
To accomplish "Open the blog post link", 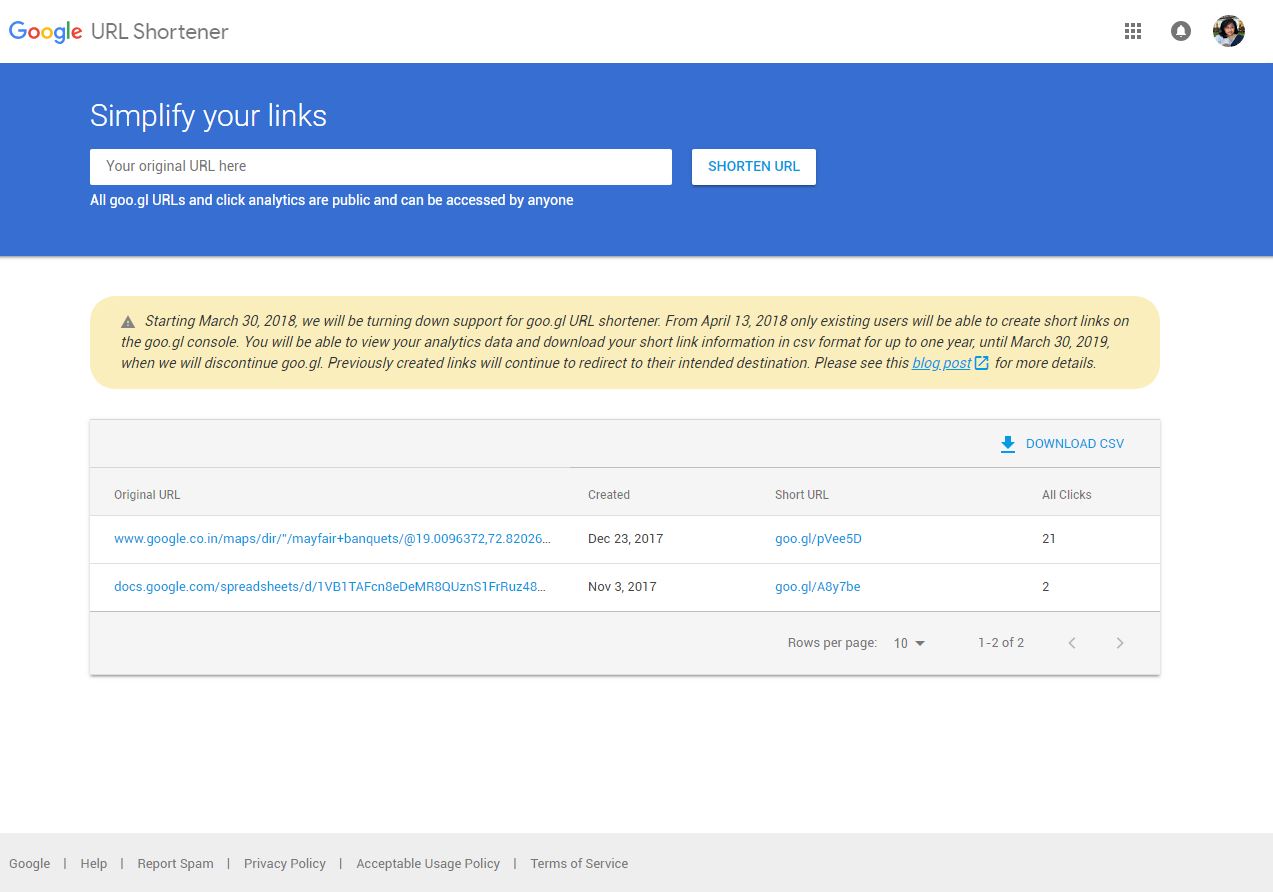I will (941, 363).
